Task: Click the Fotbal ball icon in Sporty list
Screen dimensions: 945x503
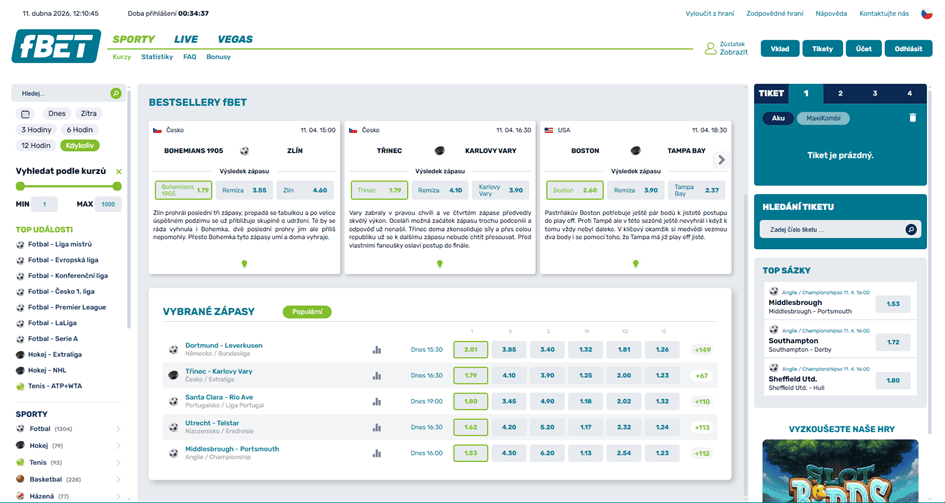Action: point(20,429)
